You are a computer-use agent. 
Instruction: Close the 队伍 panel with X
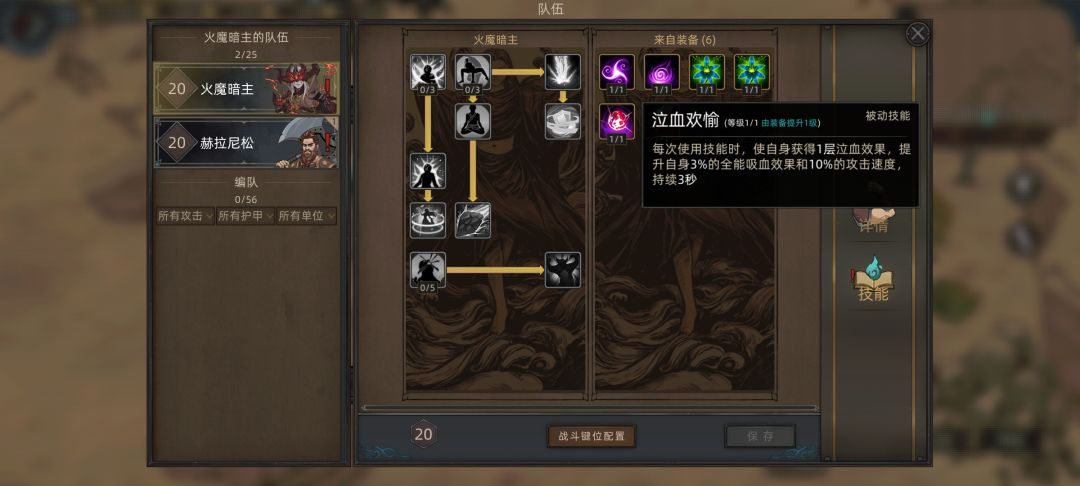[x=917, y=34]
